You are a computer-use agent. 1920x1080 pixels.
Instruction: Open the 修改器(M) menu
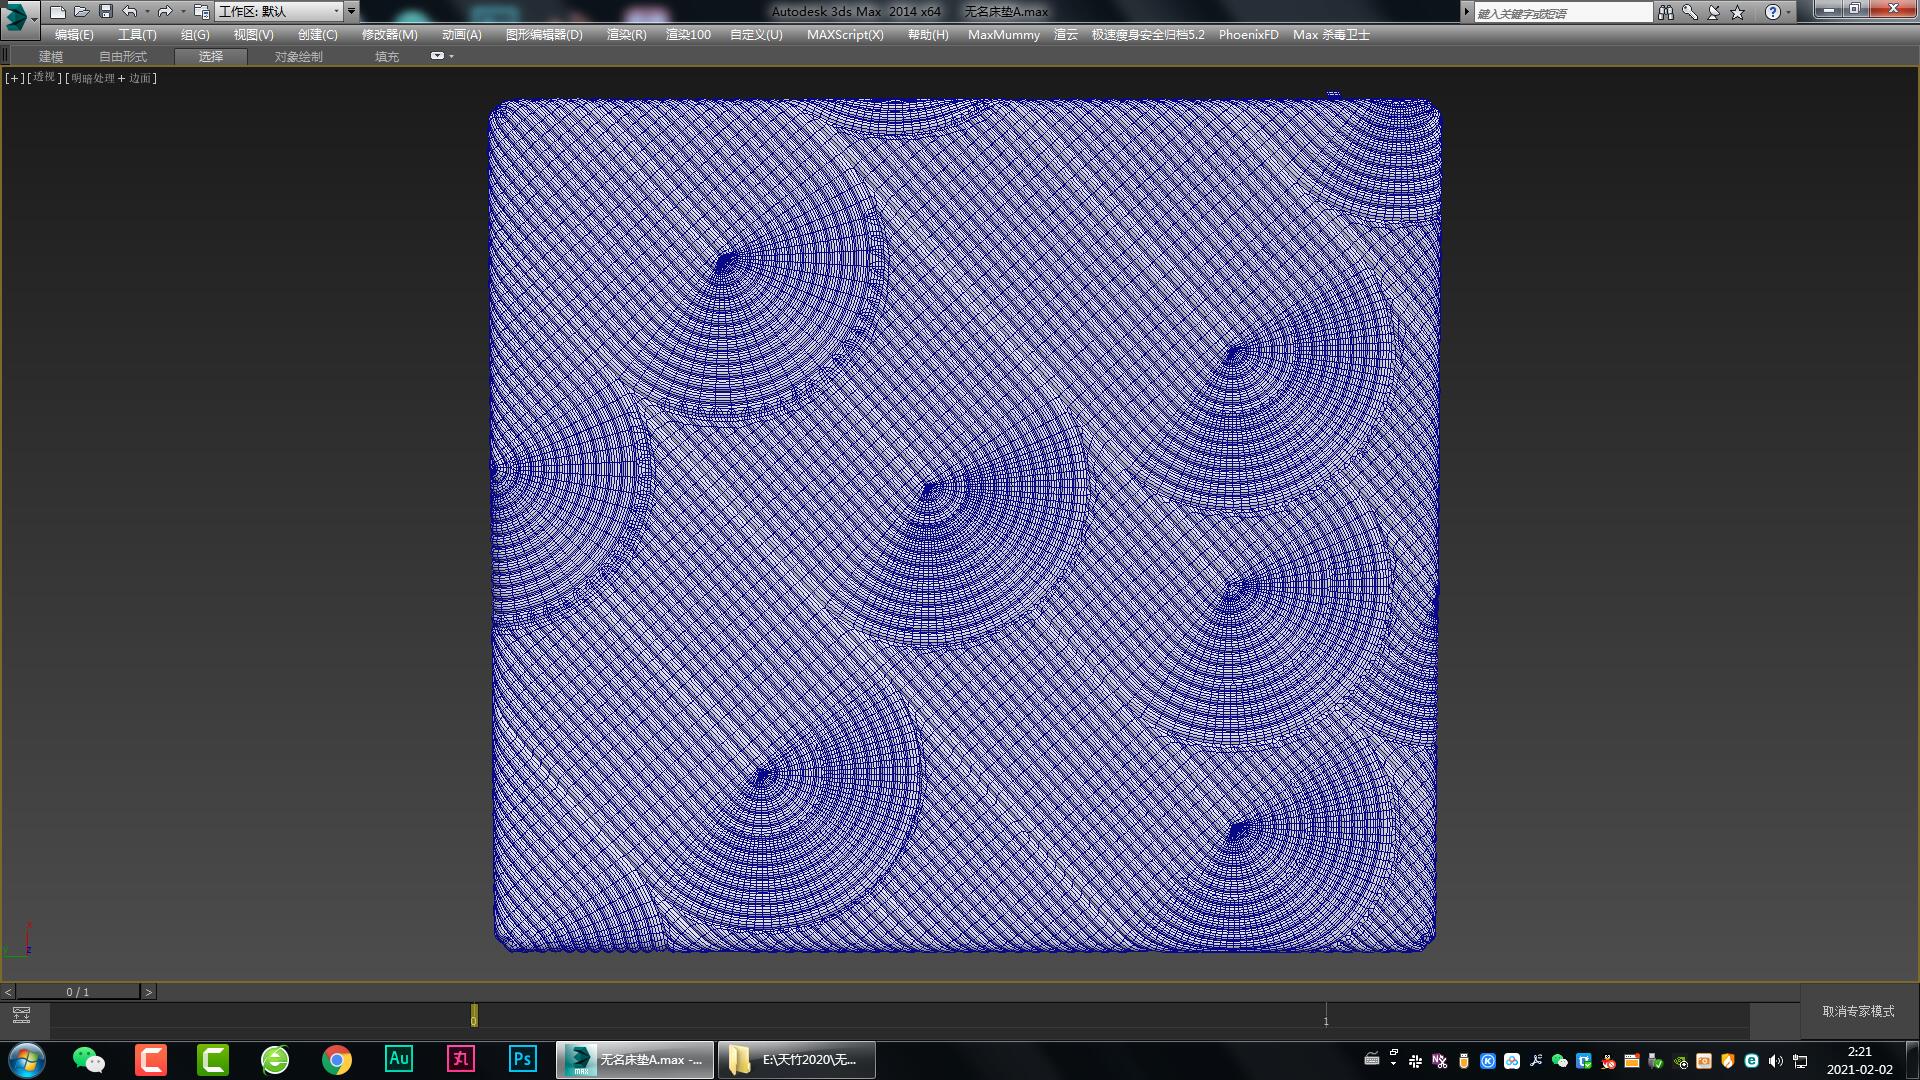pyautogui.click(x=389, y=34)
